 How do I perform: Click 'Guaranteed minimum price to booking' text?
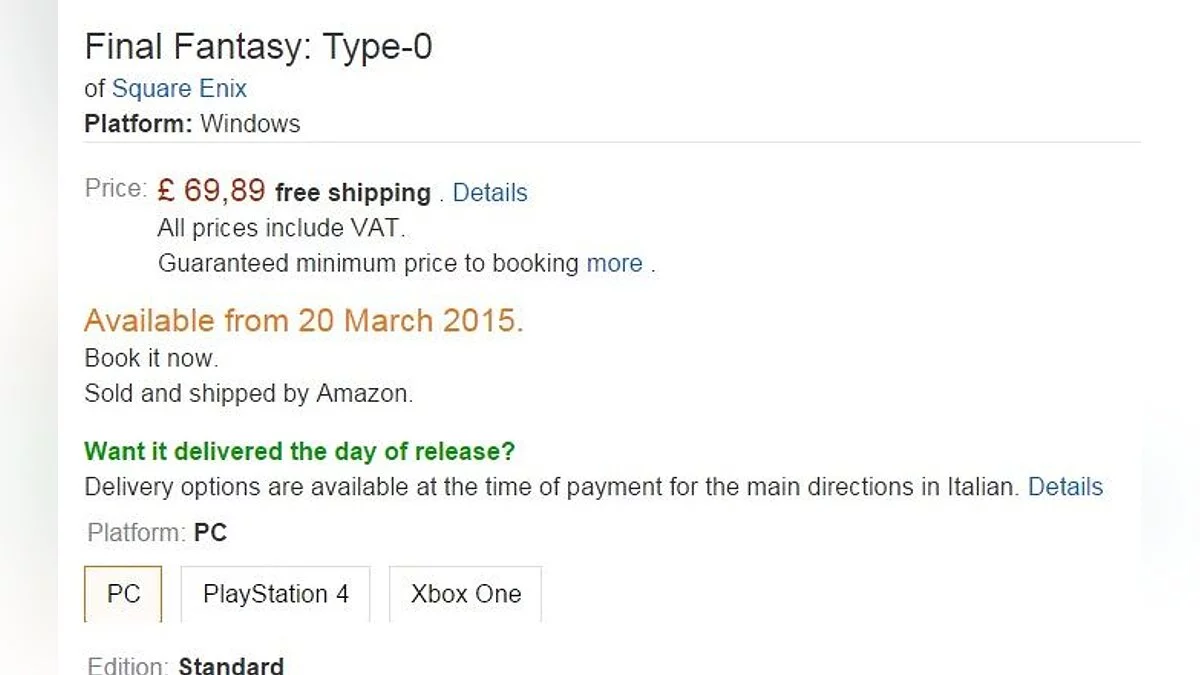coord(368,264)
